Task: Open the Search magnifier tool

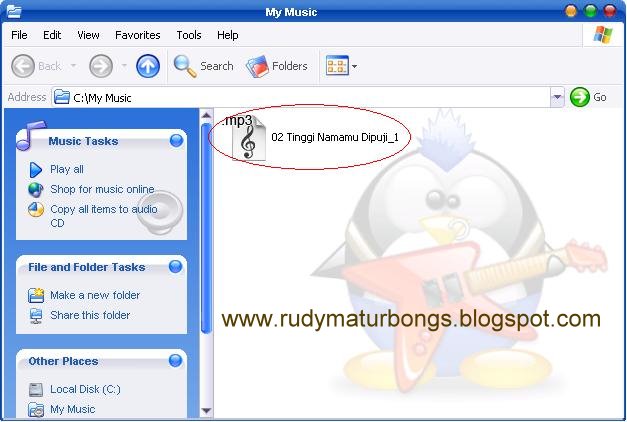Action: 184,66
